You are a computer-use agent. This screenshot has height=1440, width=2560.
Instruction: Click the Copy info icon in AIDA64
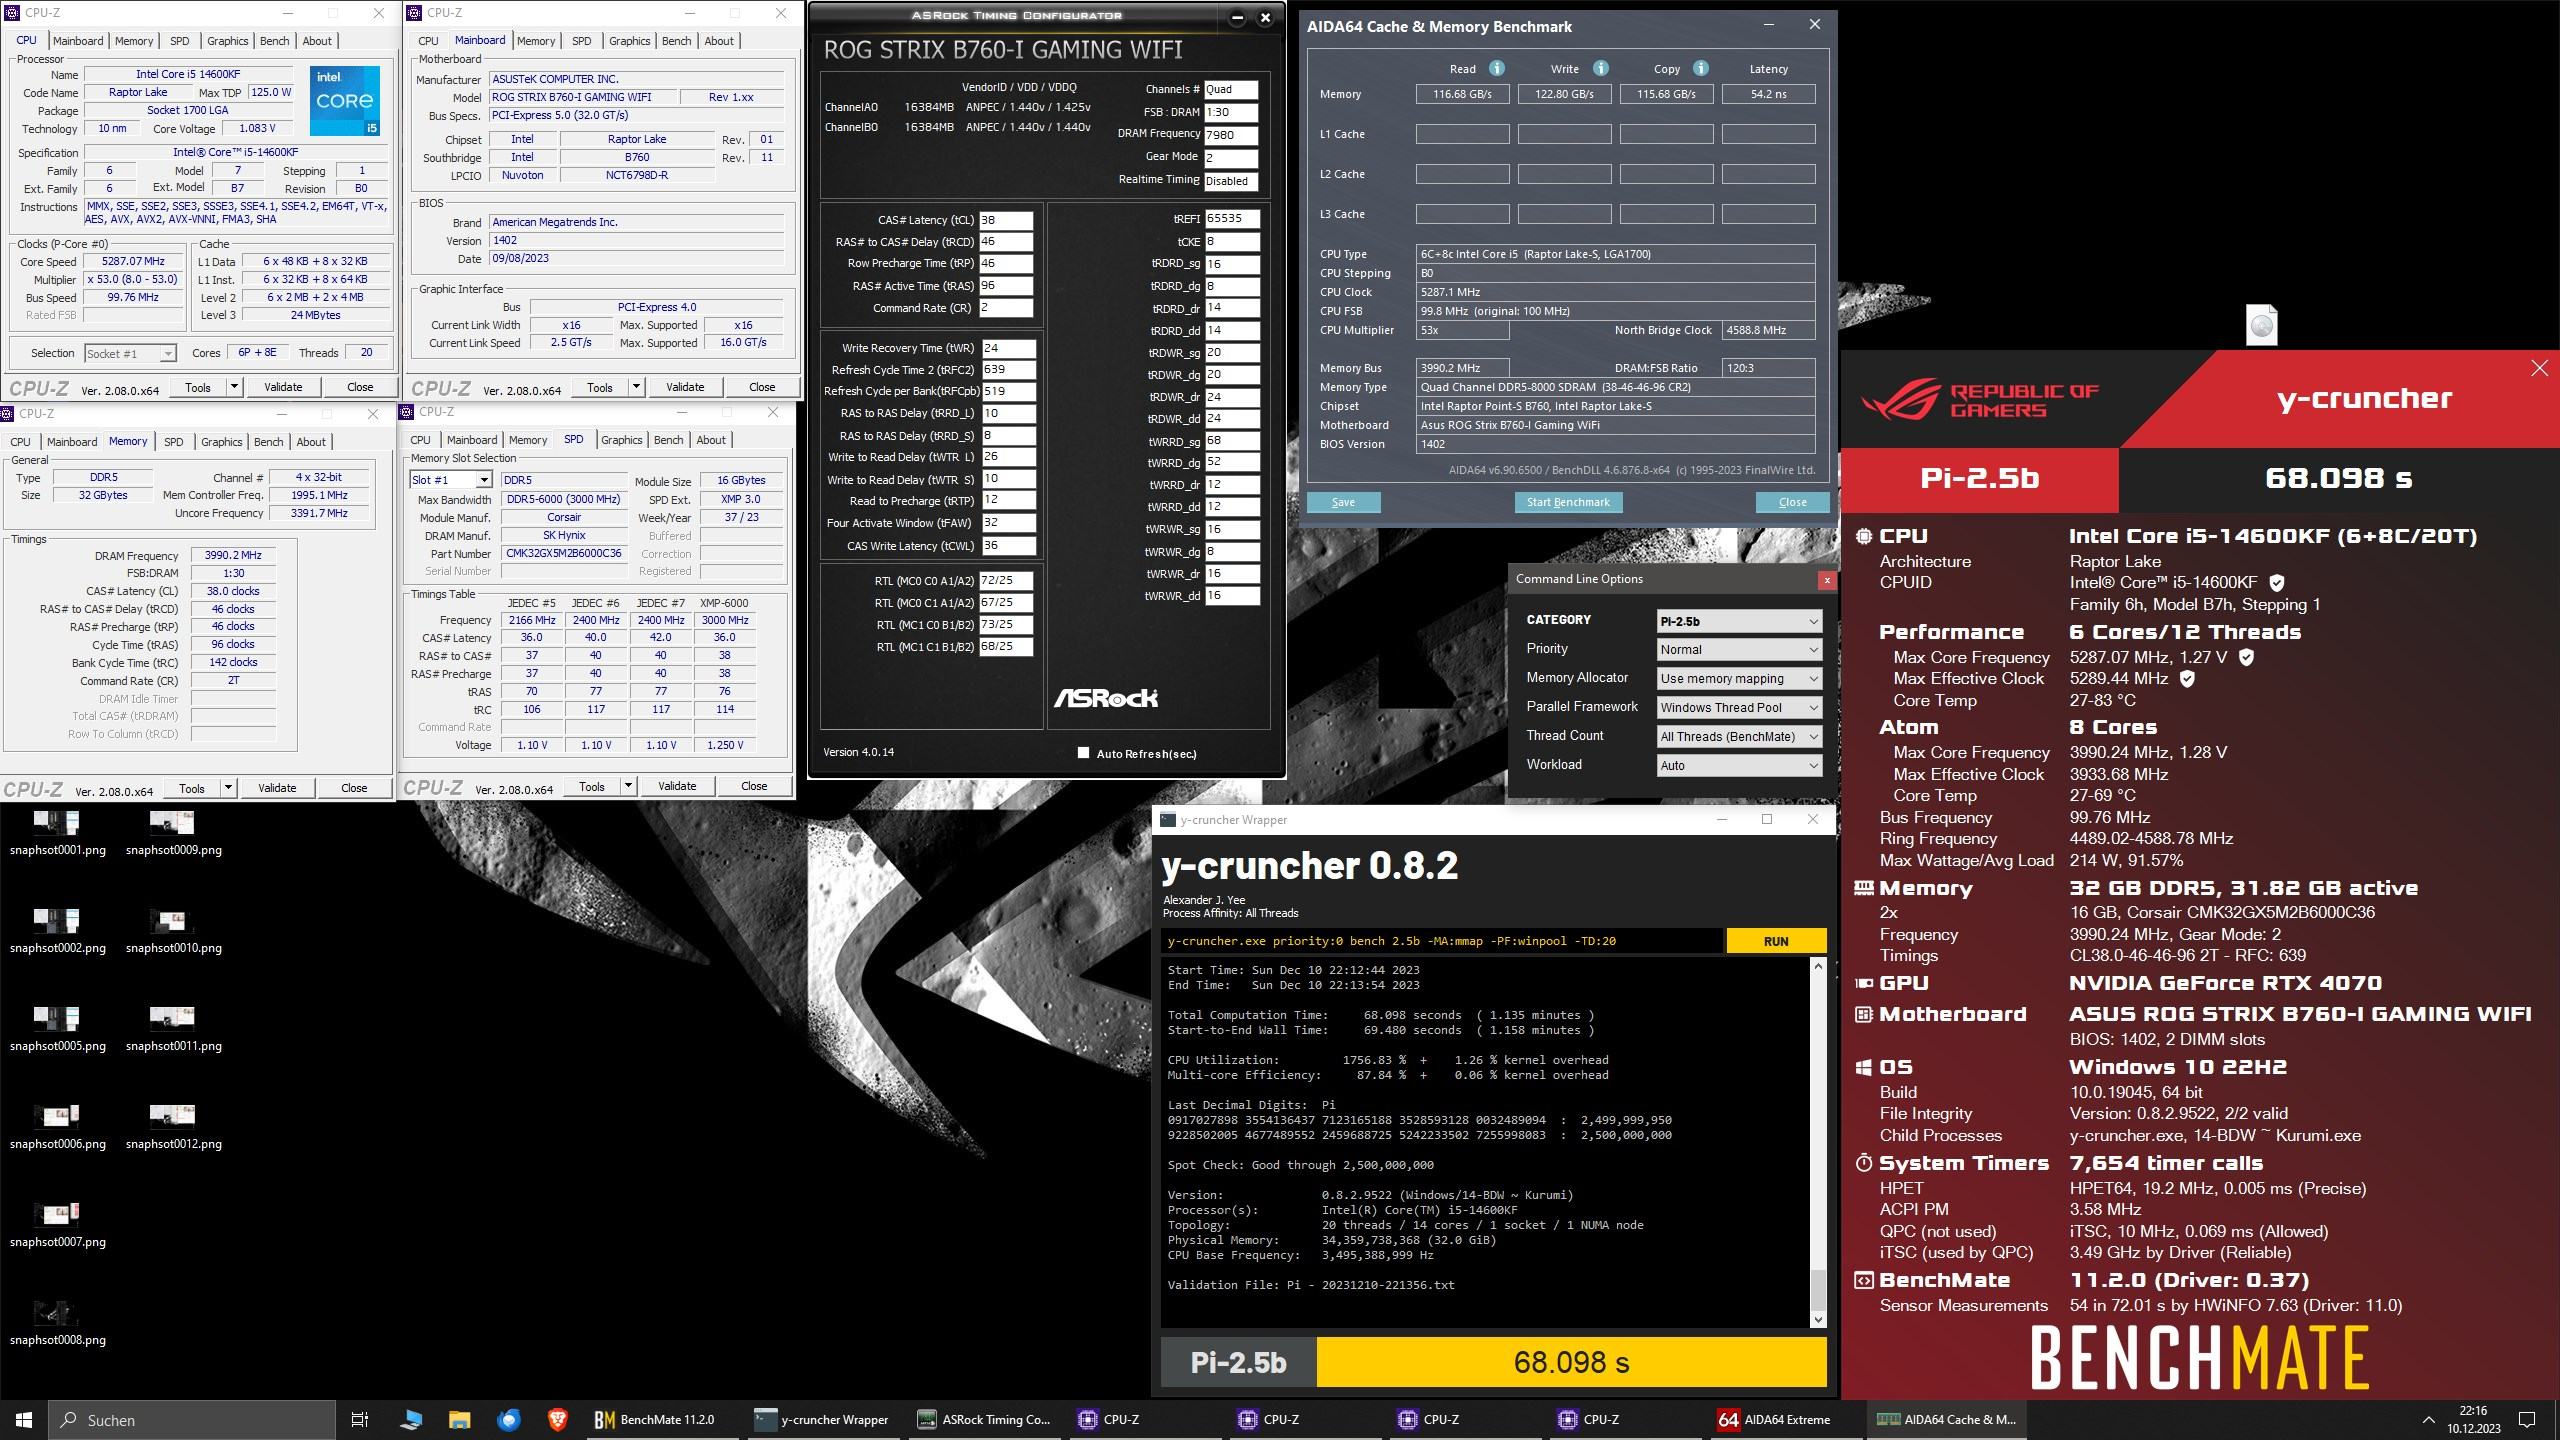[1701, 69]
